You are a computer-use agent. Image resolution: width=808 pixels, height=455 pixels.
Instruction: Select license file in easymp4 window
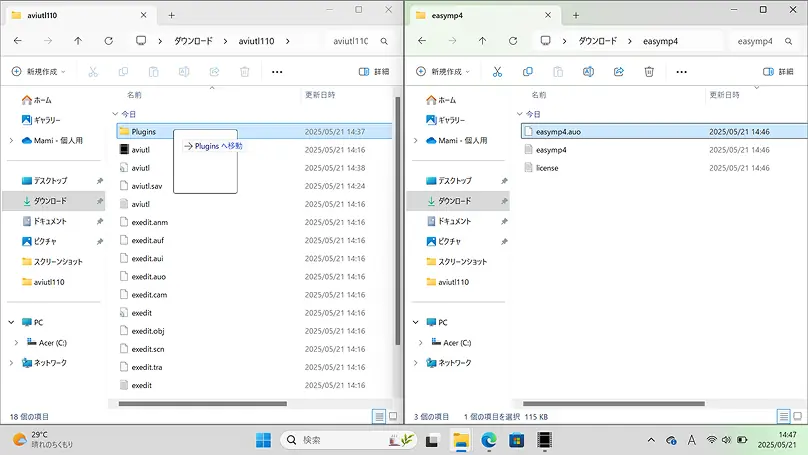(547, 168)
